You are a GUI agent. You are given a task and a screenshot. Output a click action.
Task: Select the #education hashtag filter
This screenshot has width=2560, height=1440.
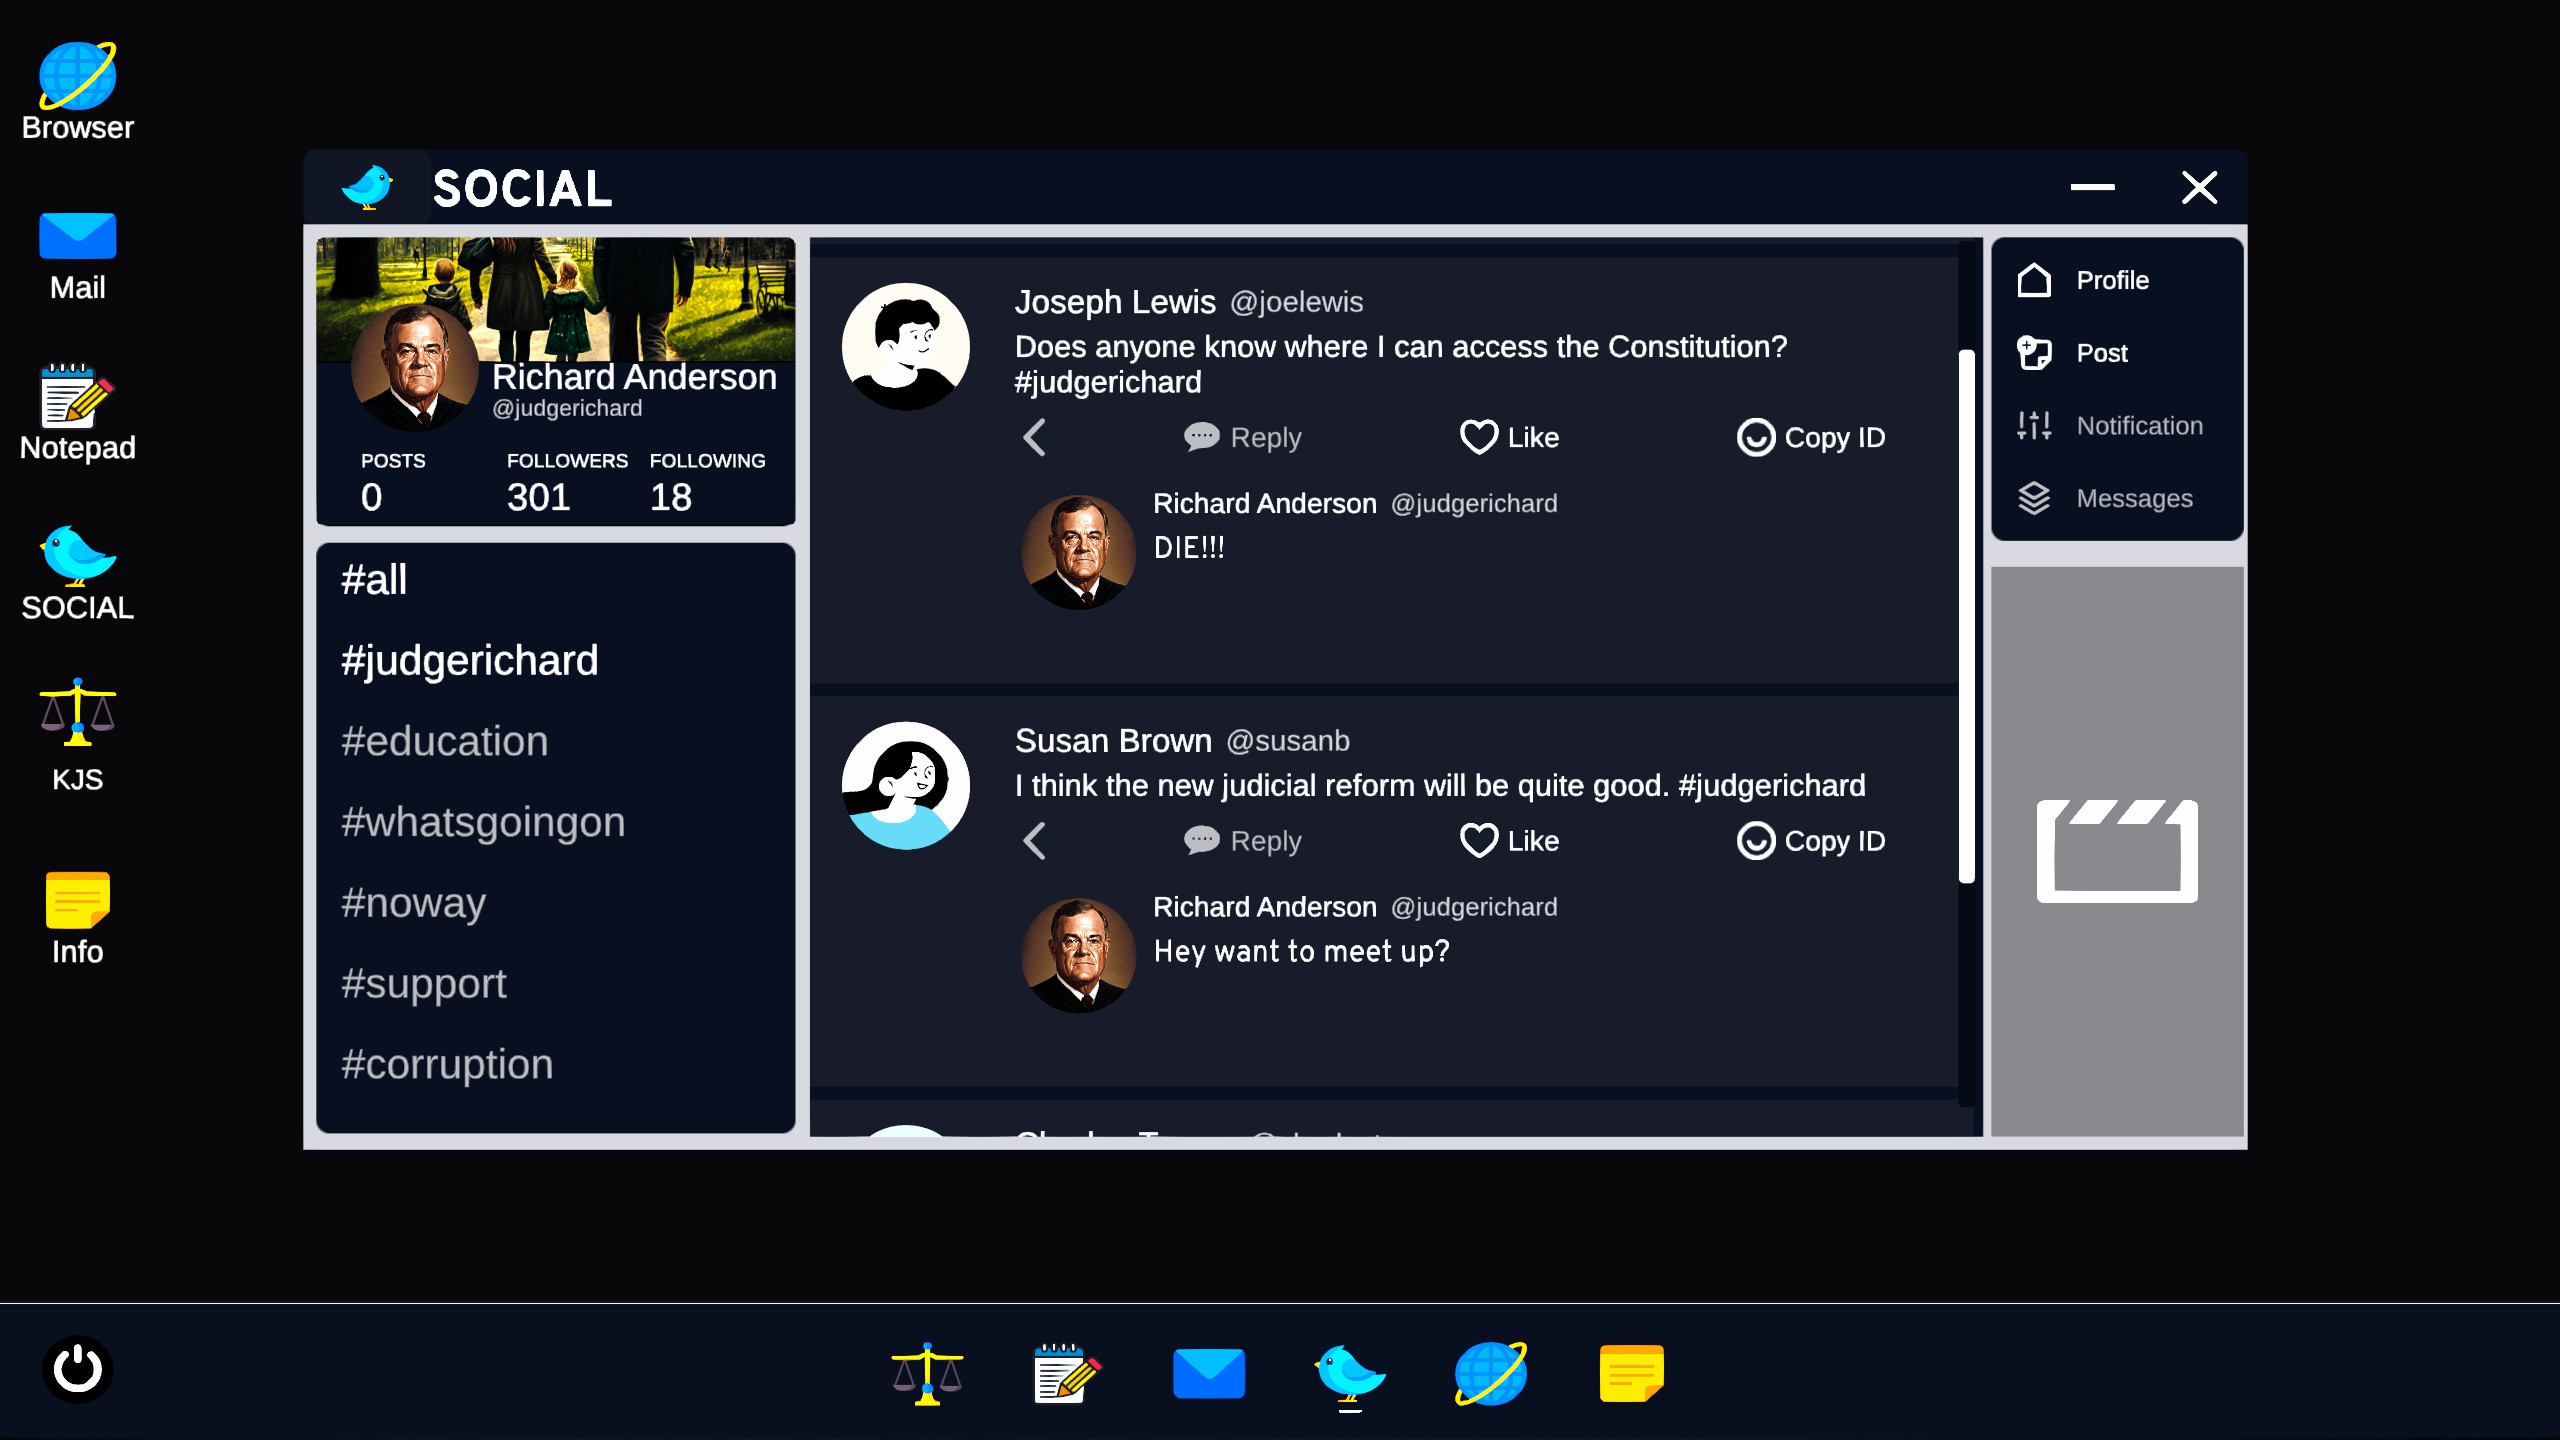[444, 741]
